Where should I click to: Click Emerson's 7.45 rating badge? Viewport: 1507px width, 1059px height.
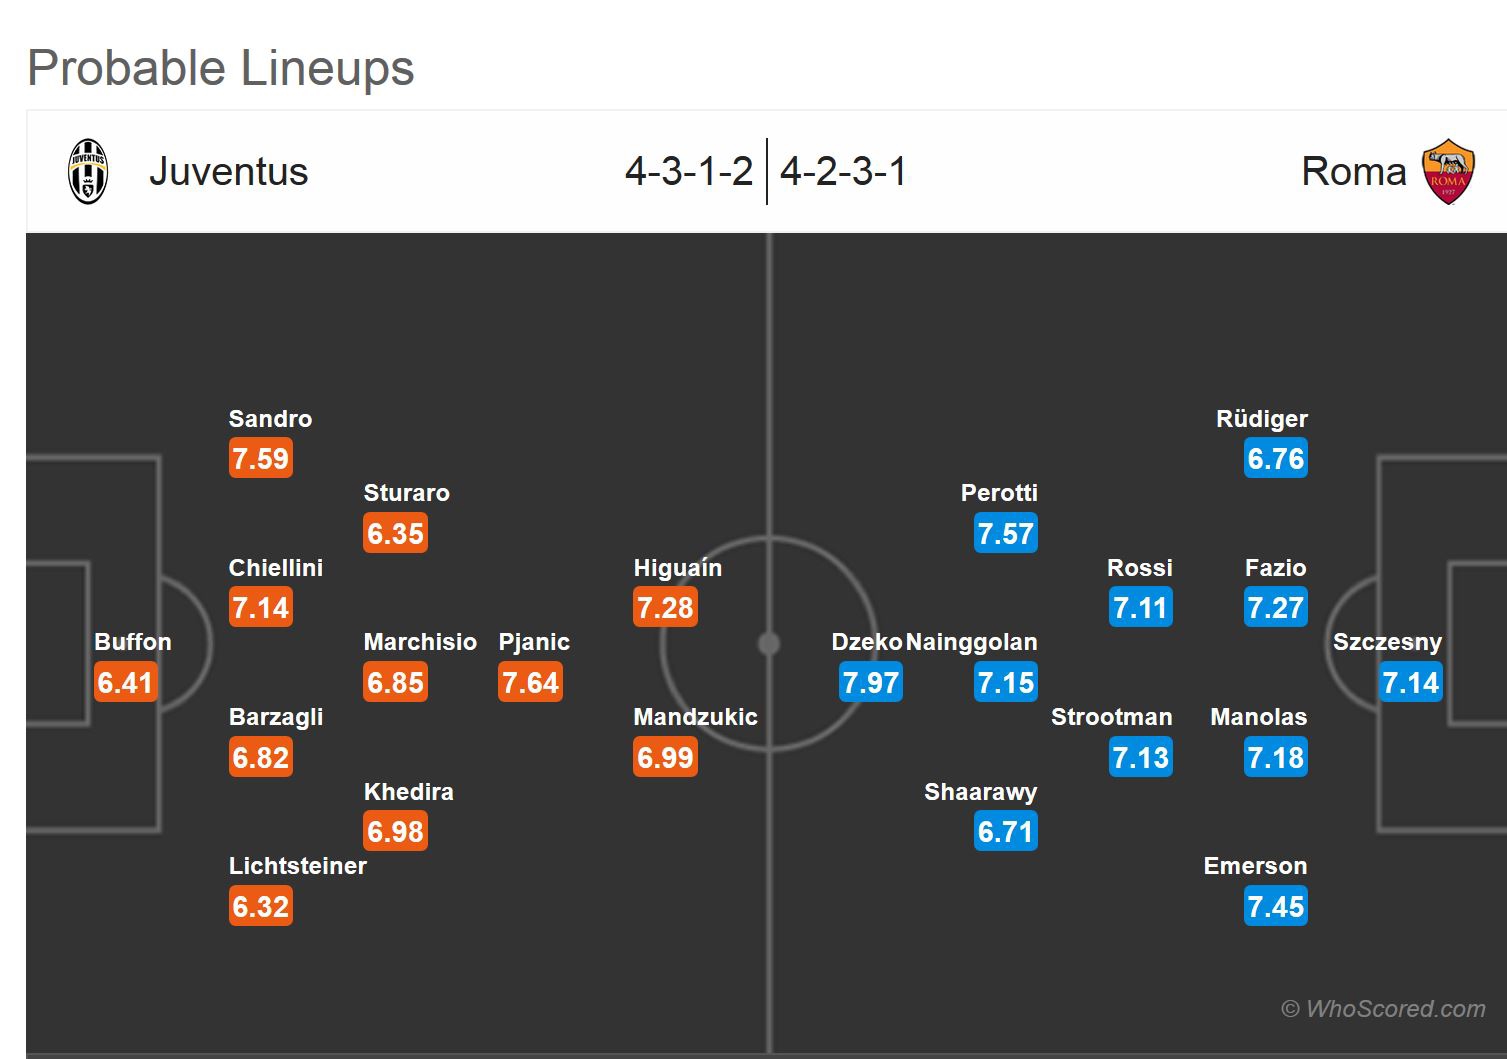(1276, 907)
